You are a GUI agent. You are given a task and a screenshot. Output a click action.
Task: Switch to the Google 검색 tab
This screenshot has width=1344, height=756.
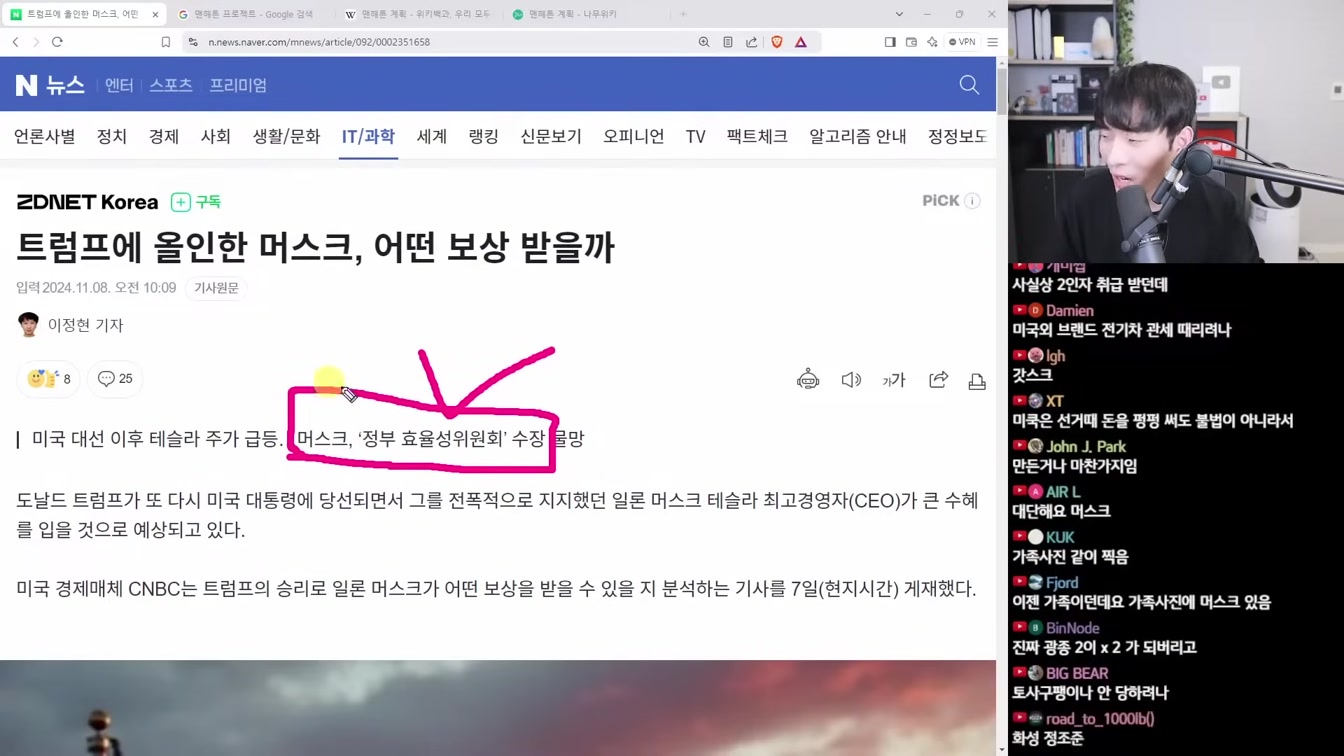pyautogui.click(x=246, y=14)
